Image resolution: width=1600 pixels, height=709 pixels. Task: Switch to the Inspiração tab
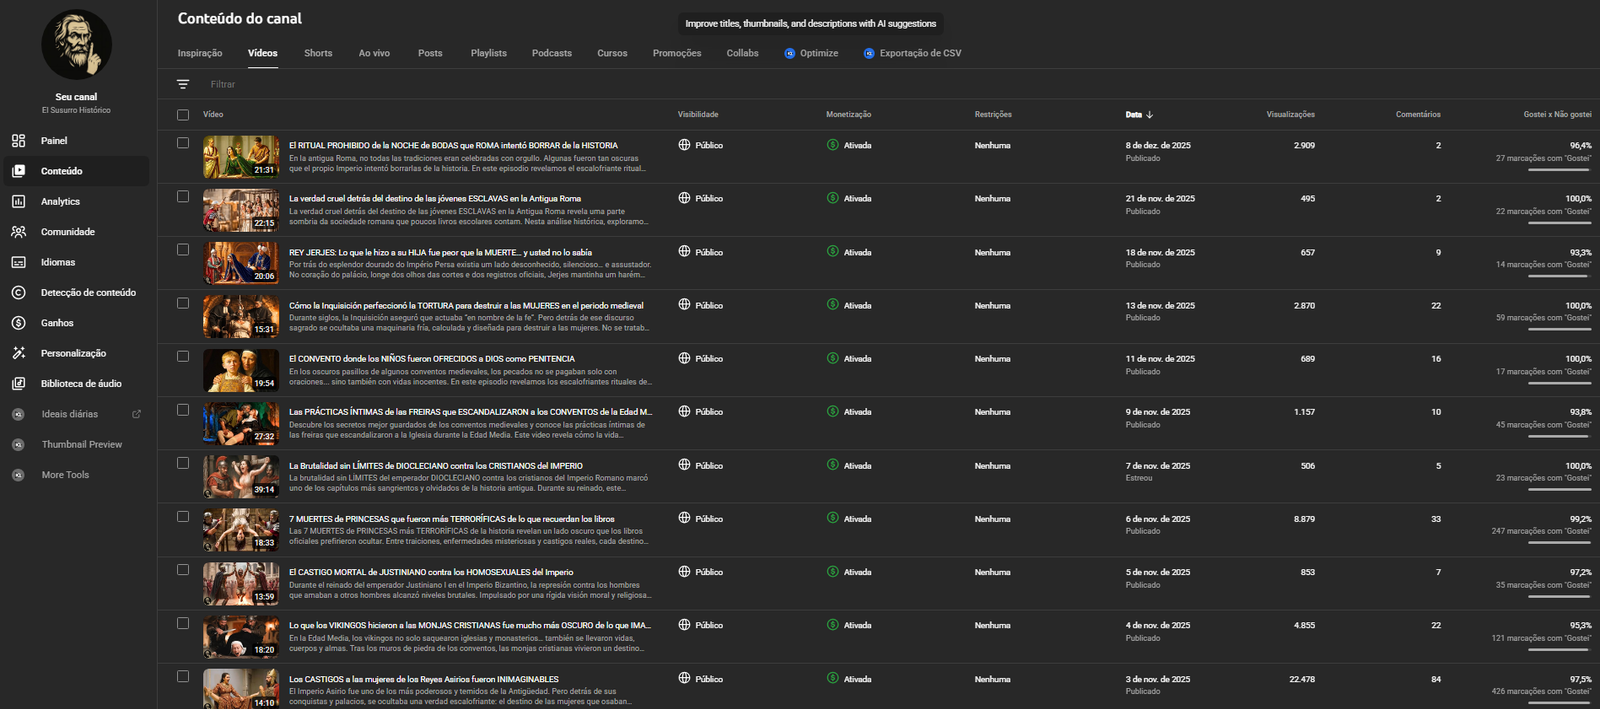(x=200, y=54)
